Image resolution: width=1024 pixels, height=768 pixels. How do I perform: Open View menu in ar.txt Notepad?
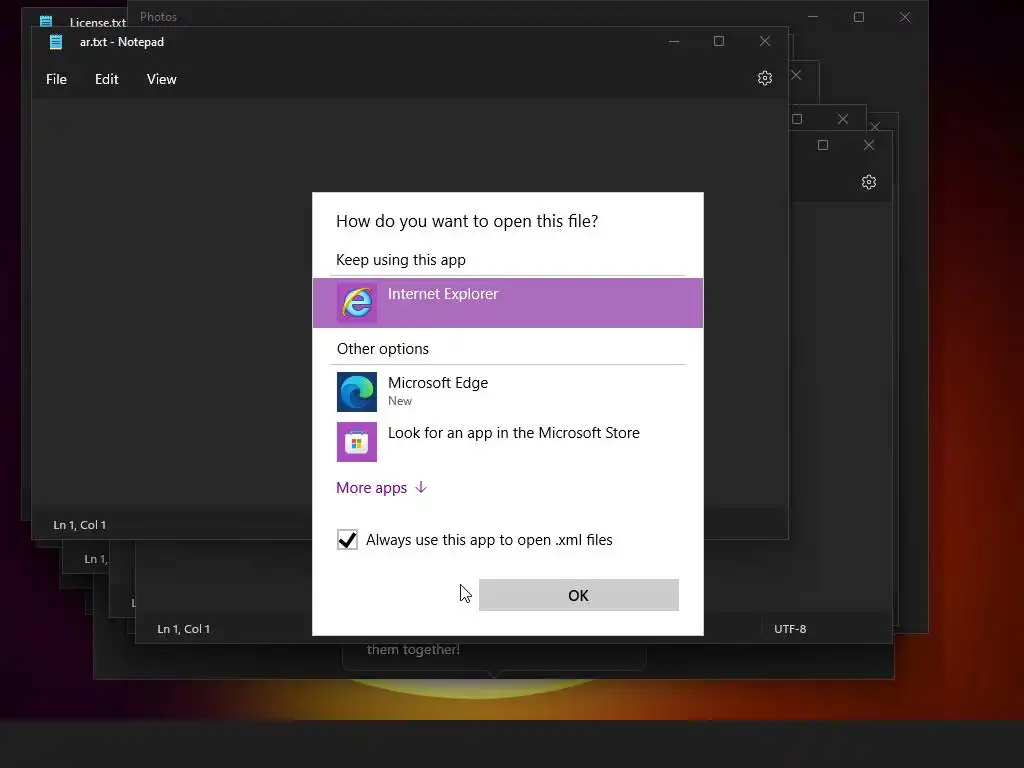[x=161, y=79]
